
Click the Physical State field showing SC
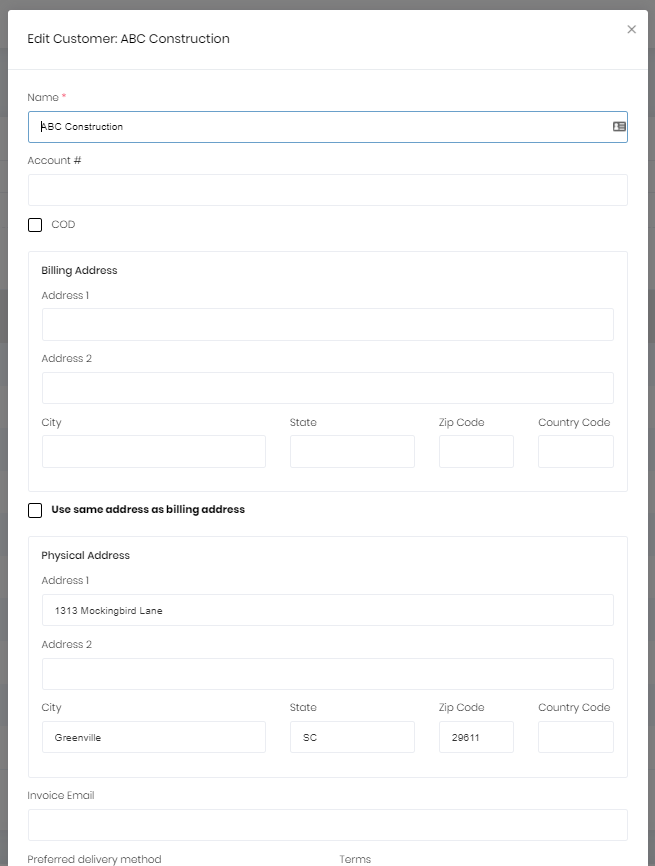pos(352,737)
